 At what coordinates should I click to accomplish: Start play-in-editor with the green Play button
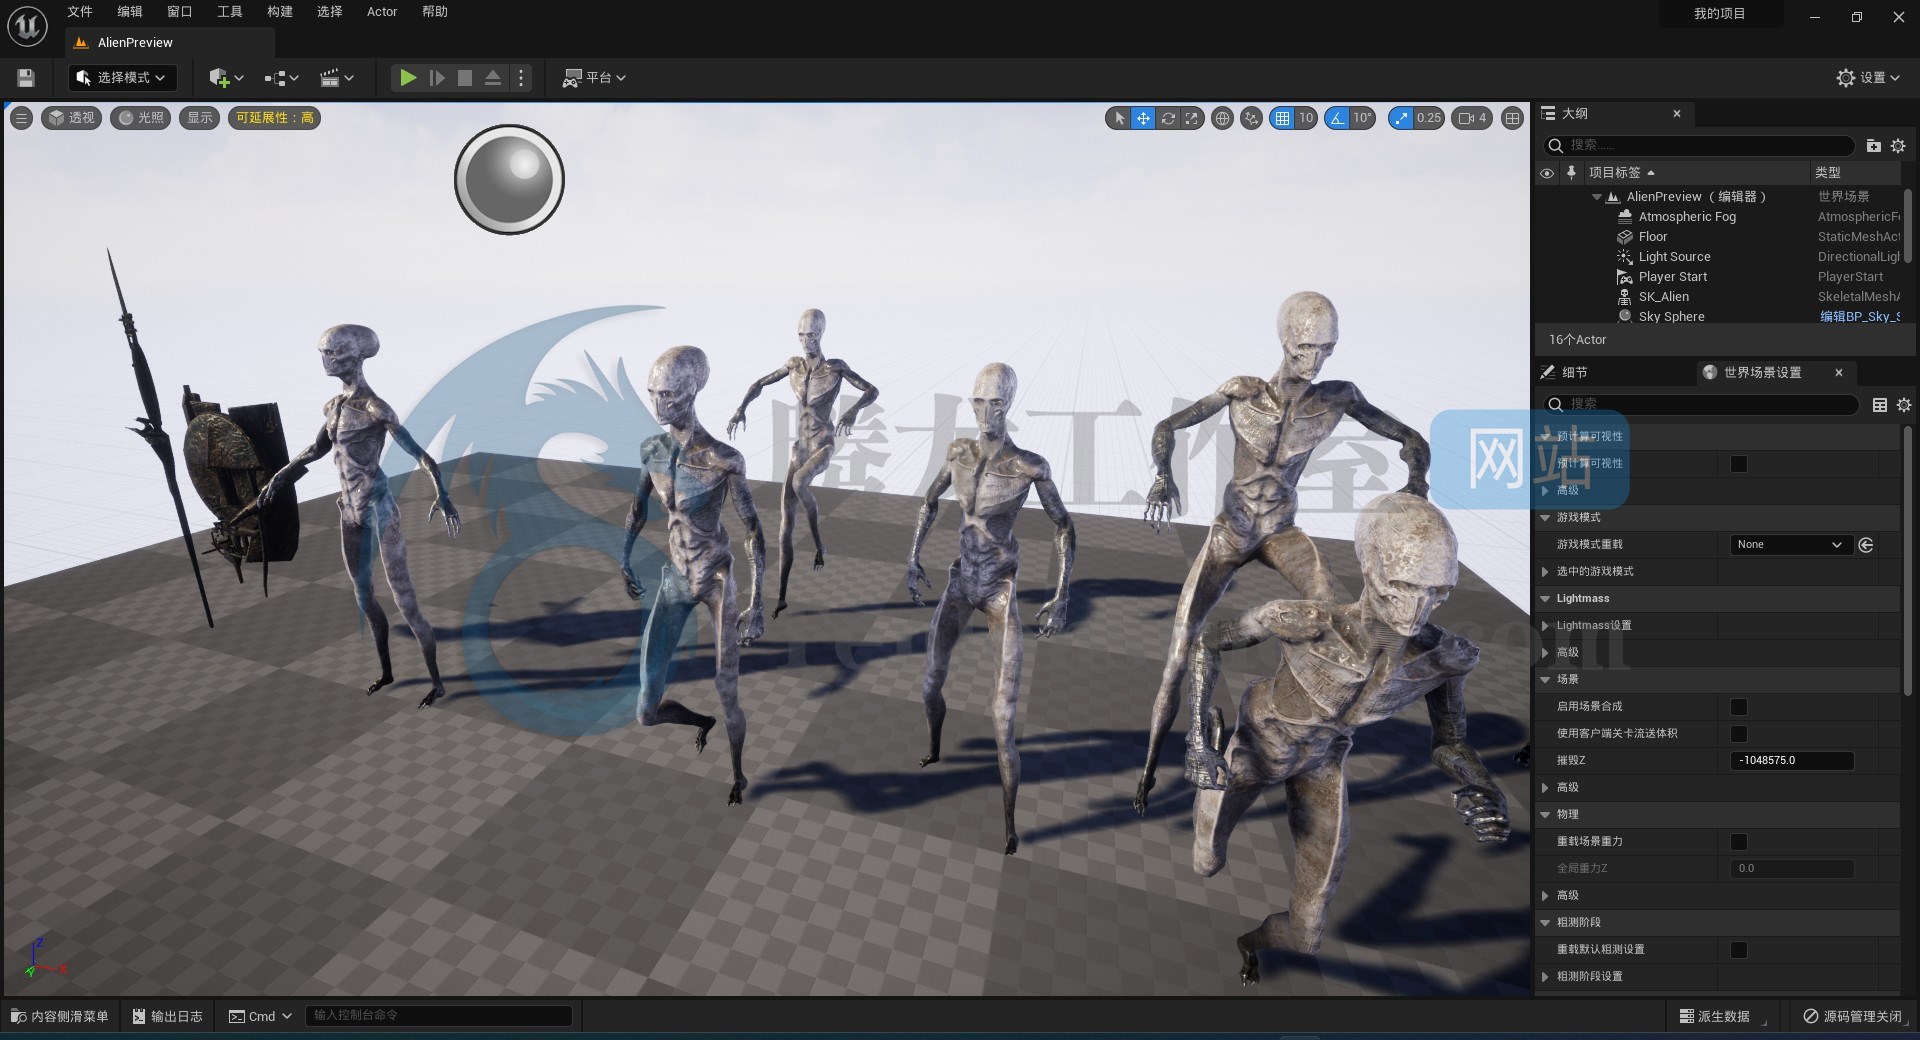point(408,78)
